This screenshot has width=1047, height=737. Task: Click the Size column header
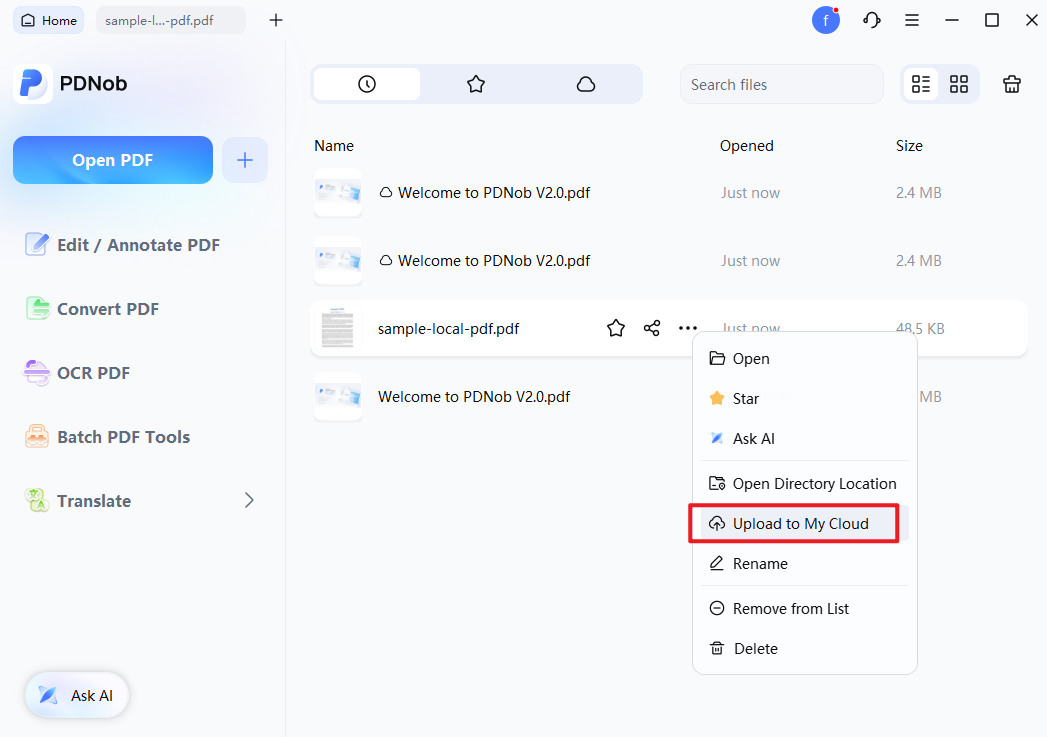[x=909, y=146]
